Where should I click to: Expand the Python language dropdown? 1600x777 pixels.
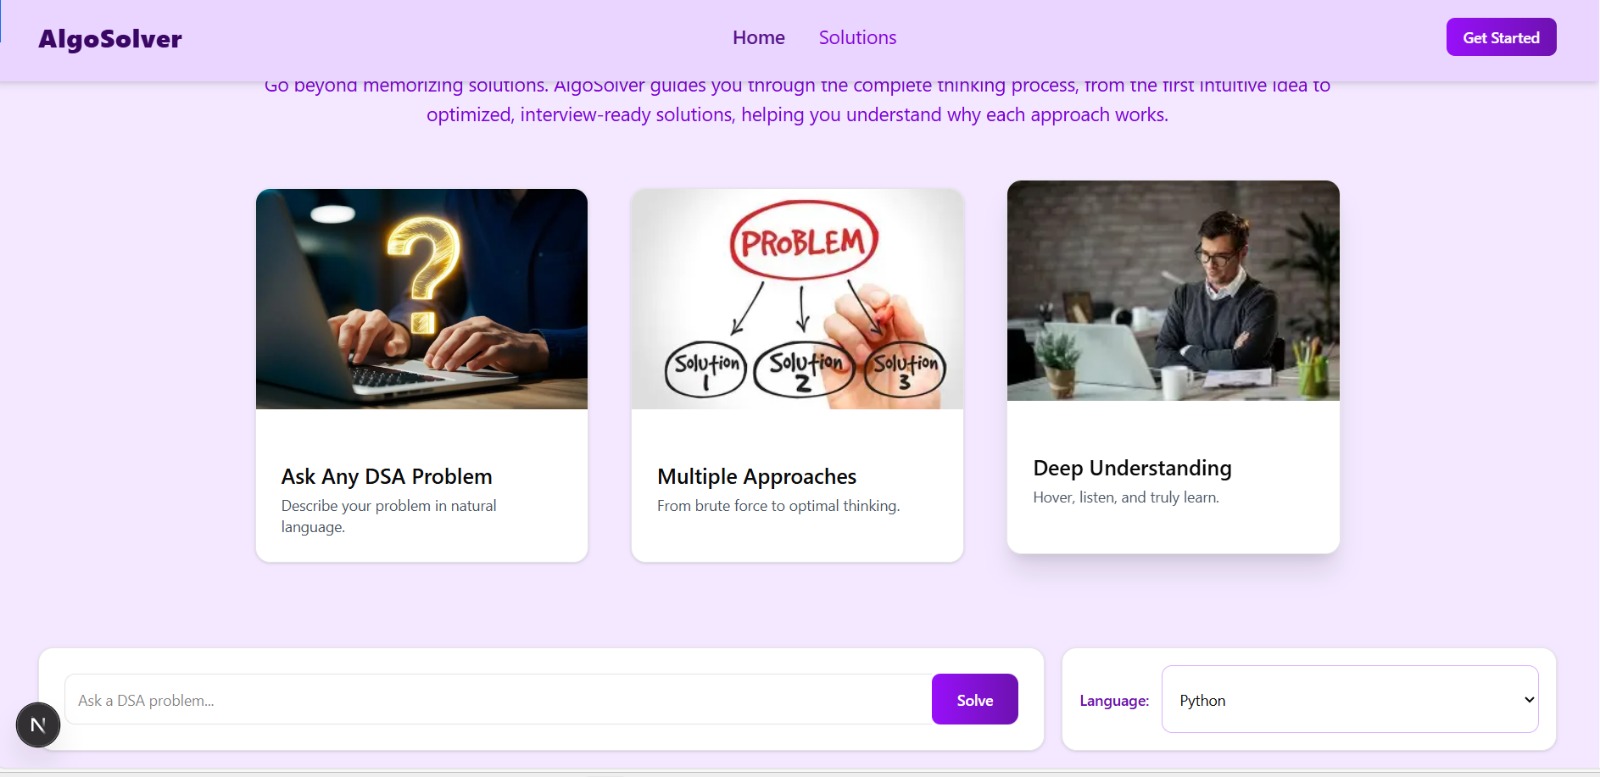(1350, 699)
